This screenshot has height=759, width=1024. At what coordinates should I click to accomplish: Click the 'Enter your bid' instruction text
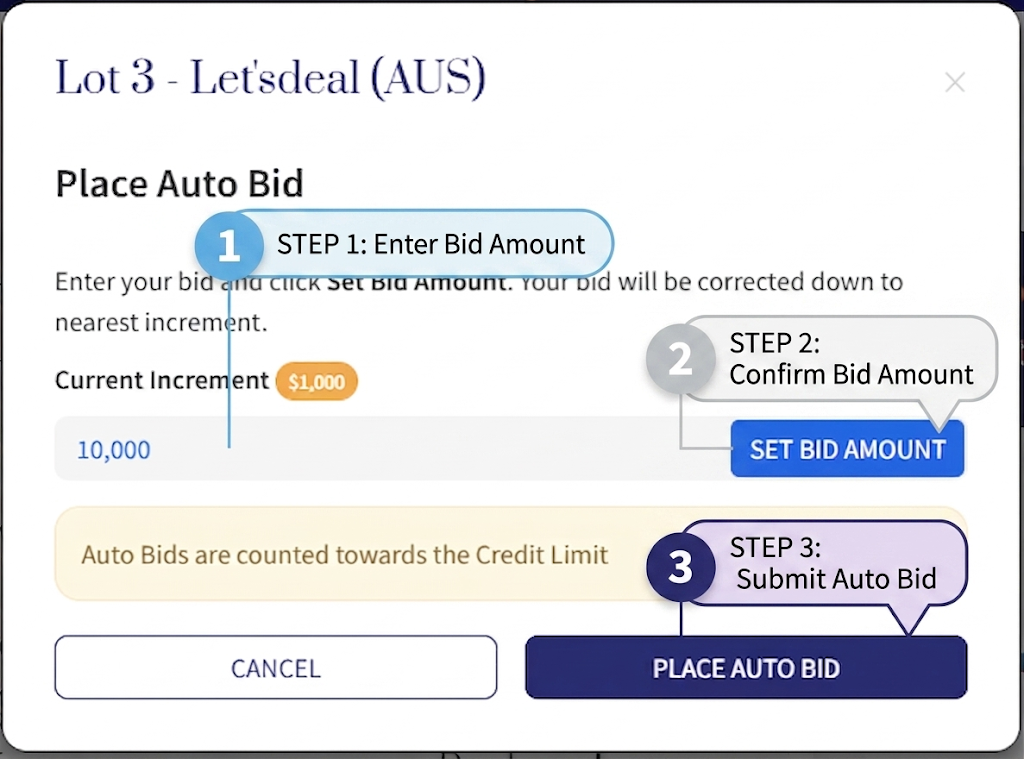coord(132,281)
